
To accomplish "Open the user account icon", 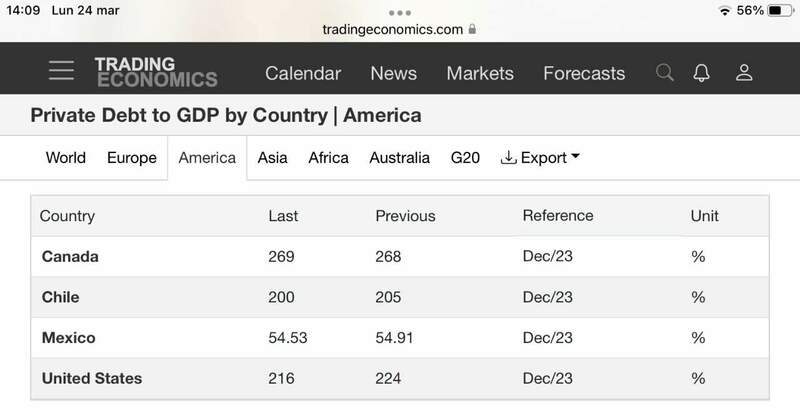I will click(x=743, y=72).
